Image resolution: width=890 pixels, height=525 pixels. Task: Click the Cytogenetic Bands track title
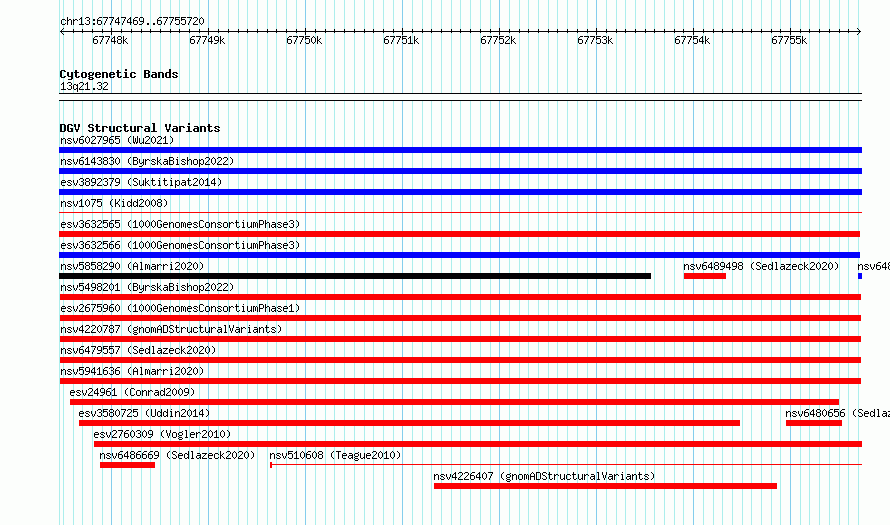[x=119, y=74]
